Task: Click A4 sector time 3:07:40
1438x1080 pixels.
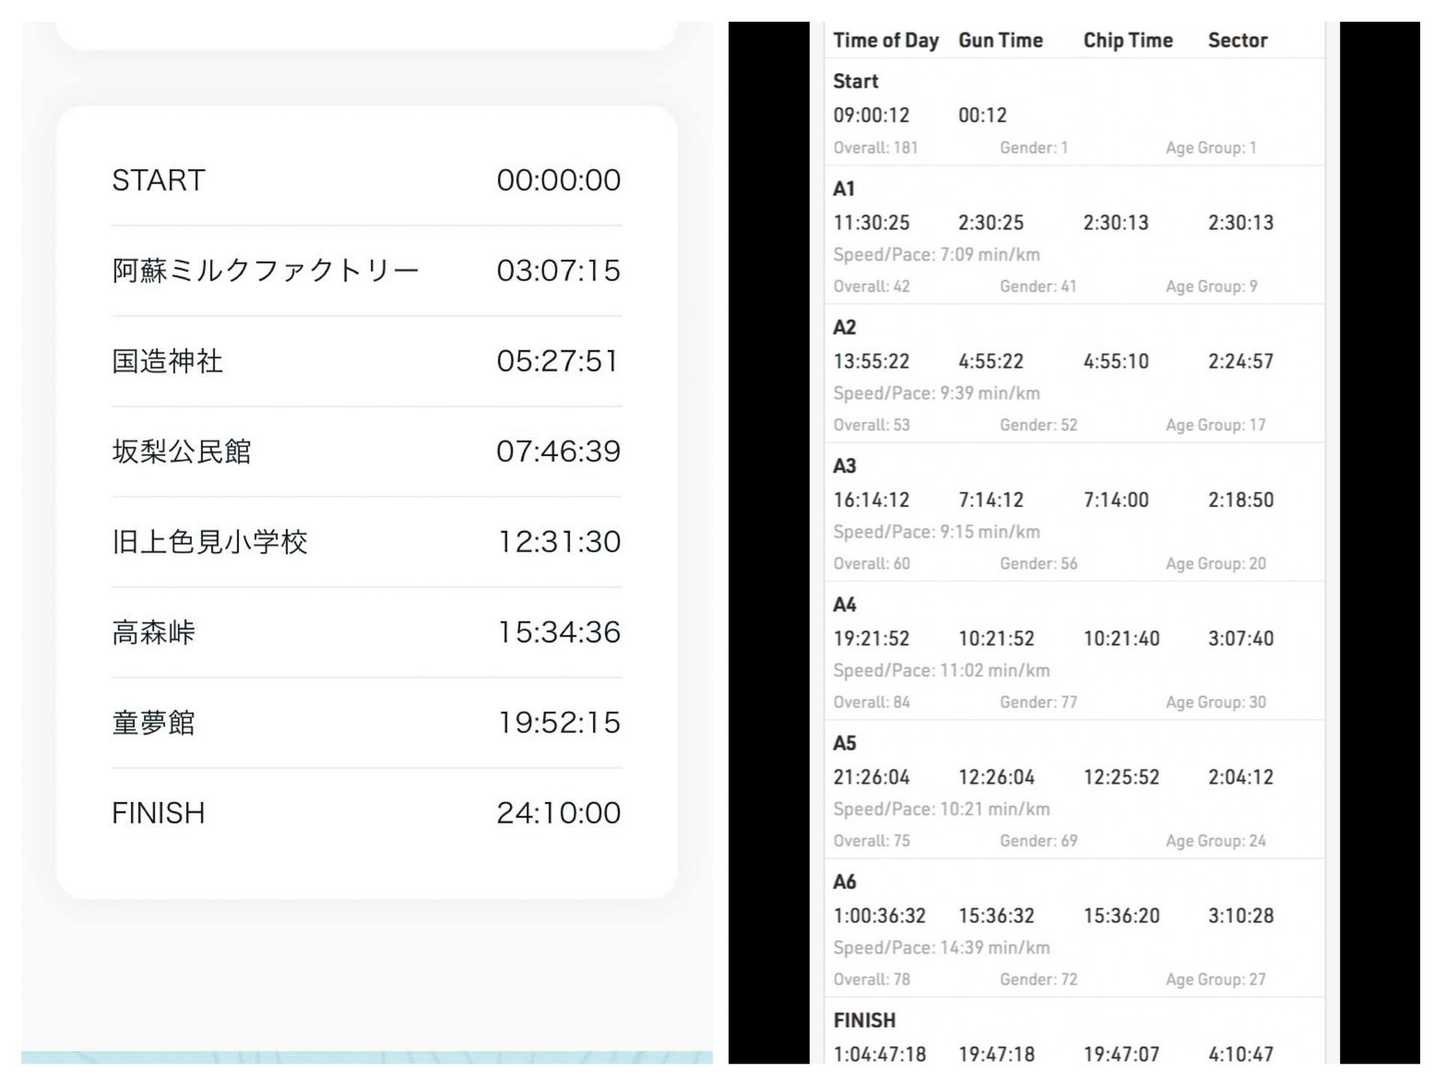Action: tap(1240, 639)
